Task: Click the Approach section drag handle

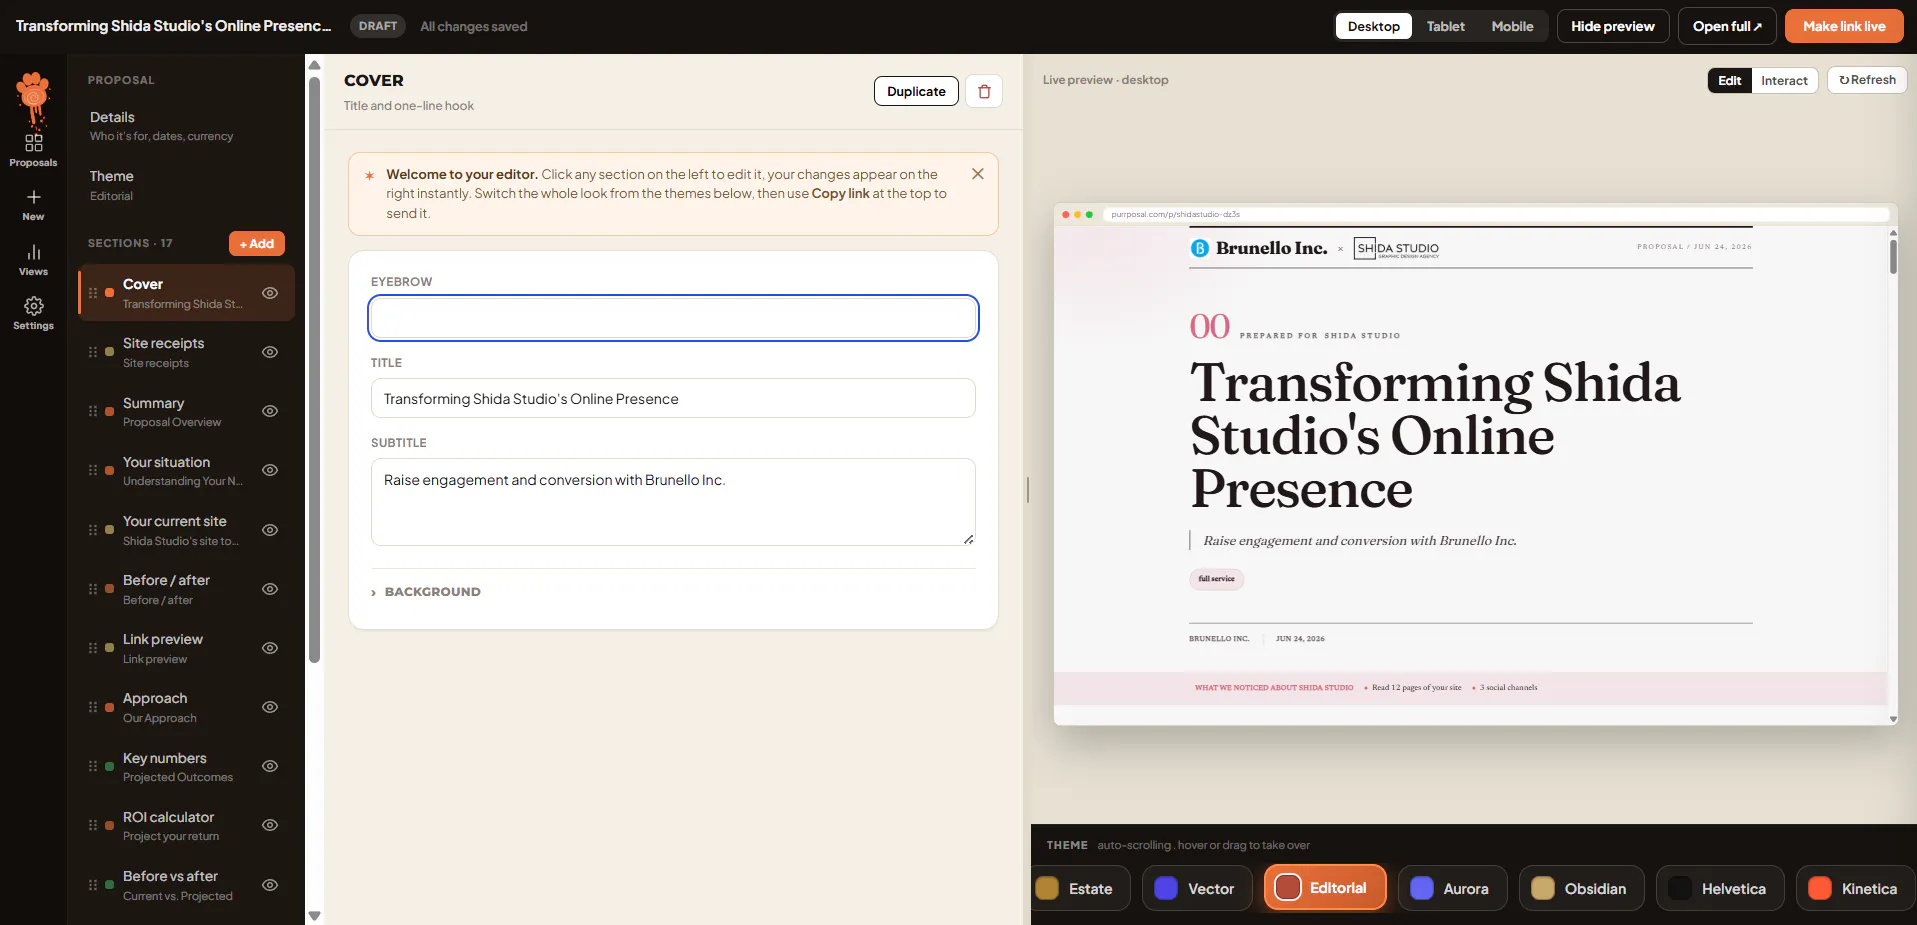Action: (x=93, y=707)
